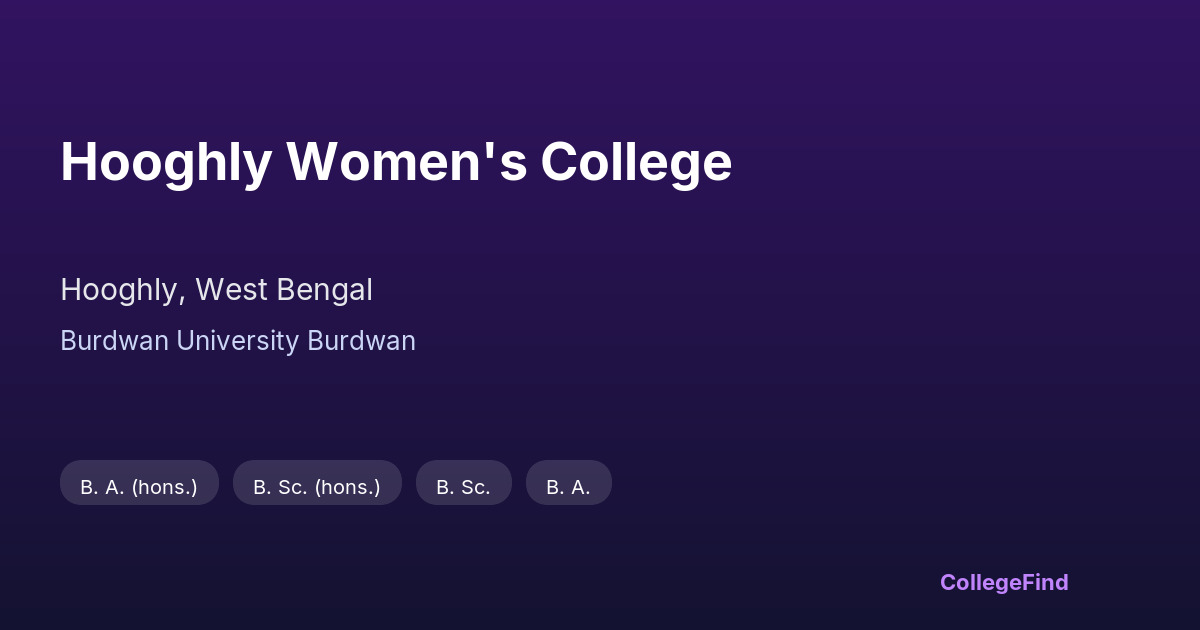This screenshot has width=1200, height=630.
Task: Click "(hons.)" inside the B. Sc. (hons.) pill
Action: 348,487
